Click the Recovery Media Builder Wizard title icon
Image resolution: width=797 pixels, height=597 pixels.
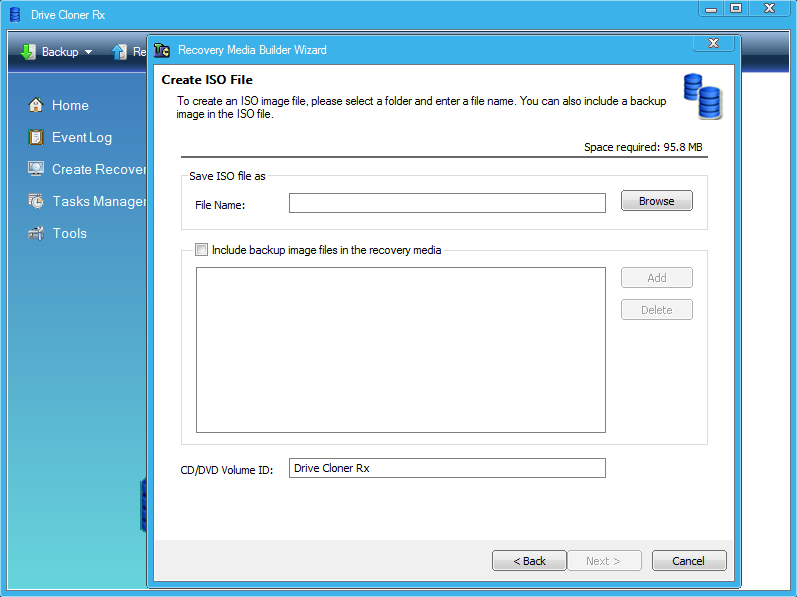tap(162, 50)
